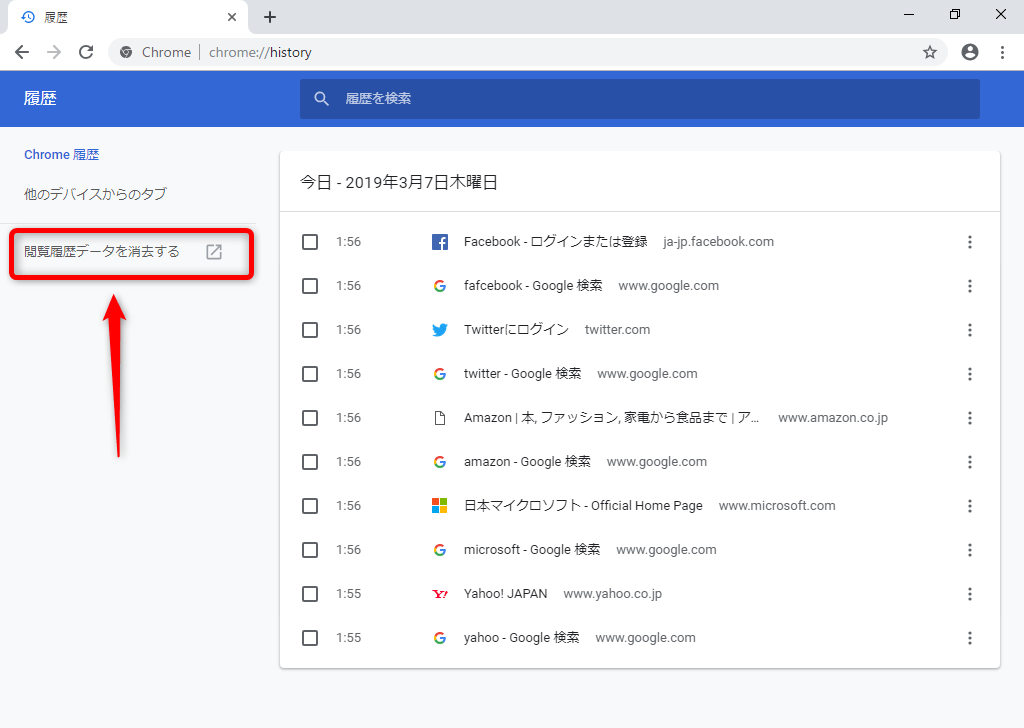
Task: Bookmark this page with star icon
Action: (929, 52)
